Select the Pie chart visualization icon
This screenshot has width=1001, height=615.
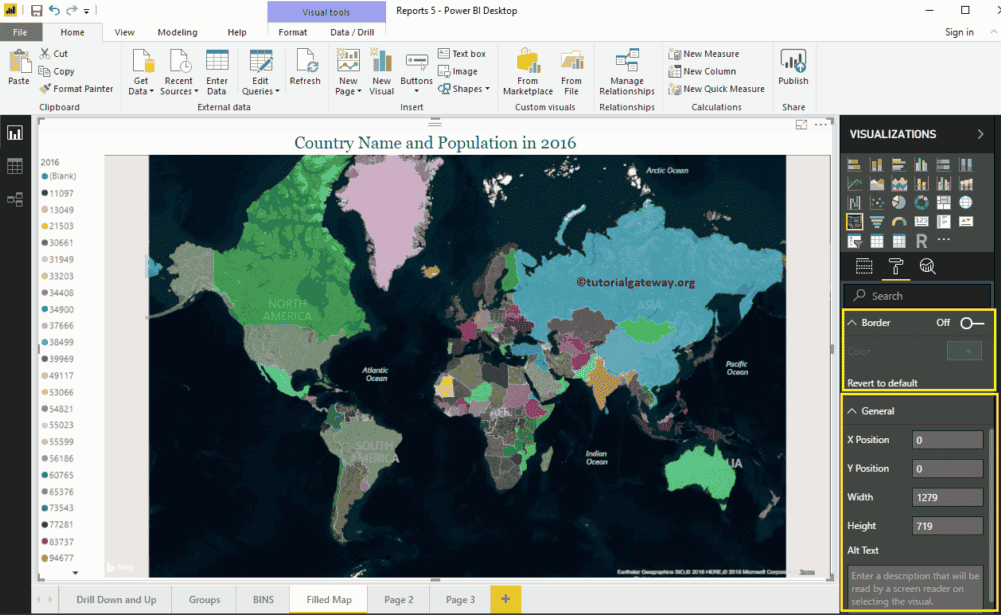coord(899,202)
